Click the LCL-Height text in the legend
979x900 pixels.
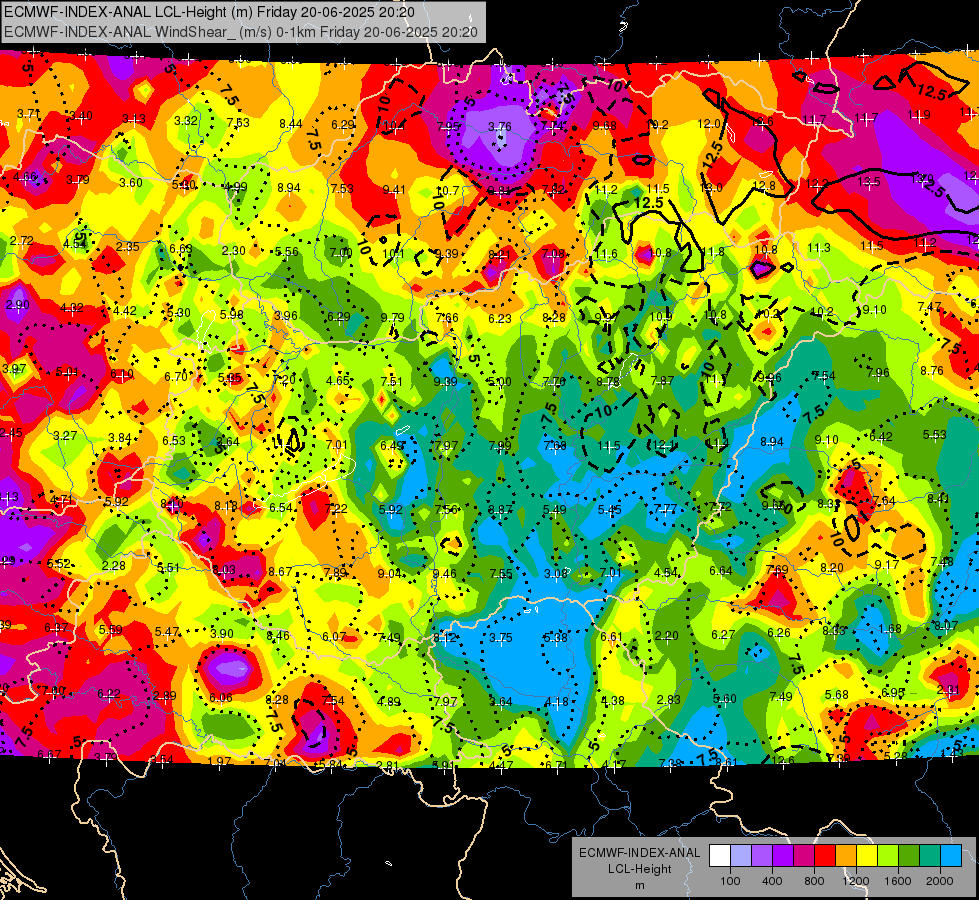coord(639,869)
